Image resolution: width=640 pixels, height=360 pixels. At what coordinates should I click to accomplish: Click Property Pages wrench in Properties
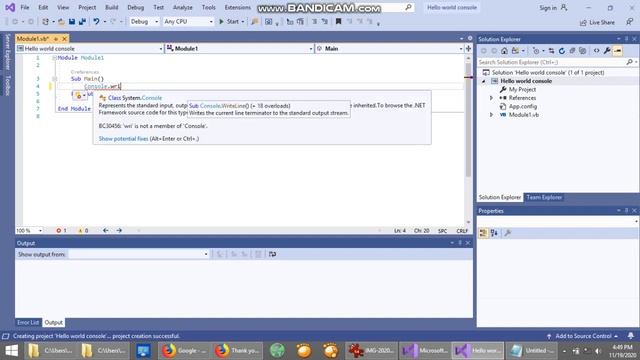[508, 233]
